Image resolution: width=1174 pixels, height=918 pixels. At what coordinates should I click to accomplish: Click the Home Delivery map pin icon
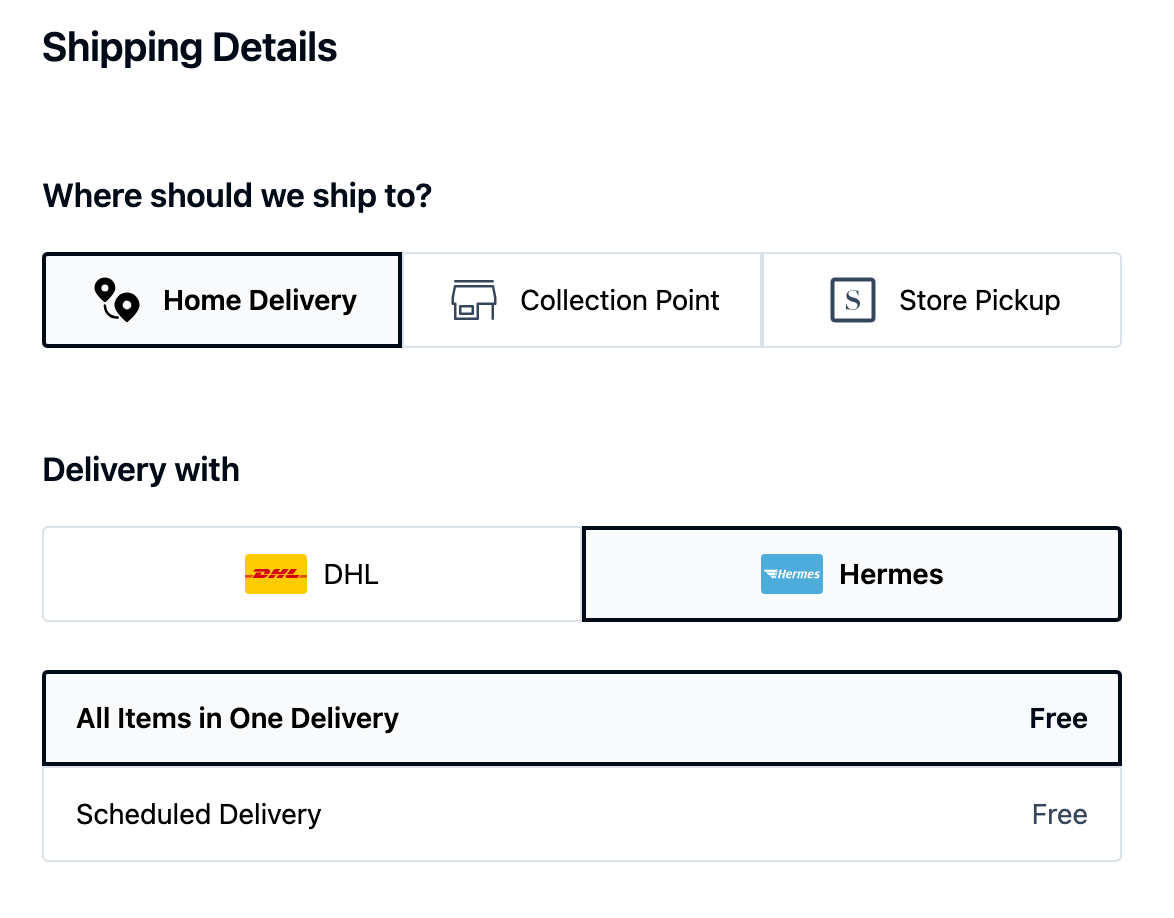(x=116, y=300)
